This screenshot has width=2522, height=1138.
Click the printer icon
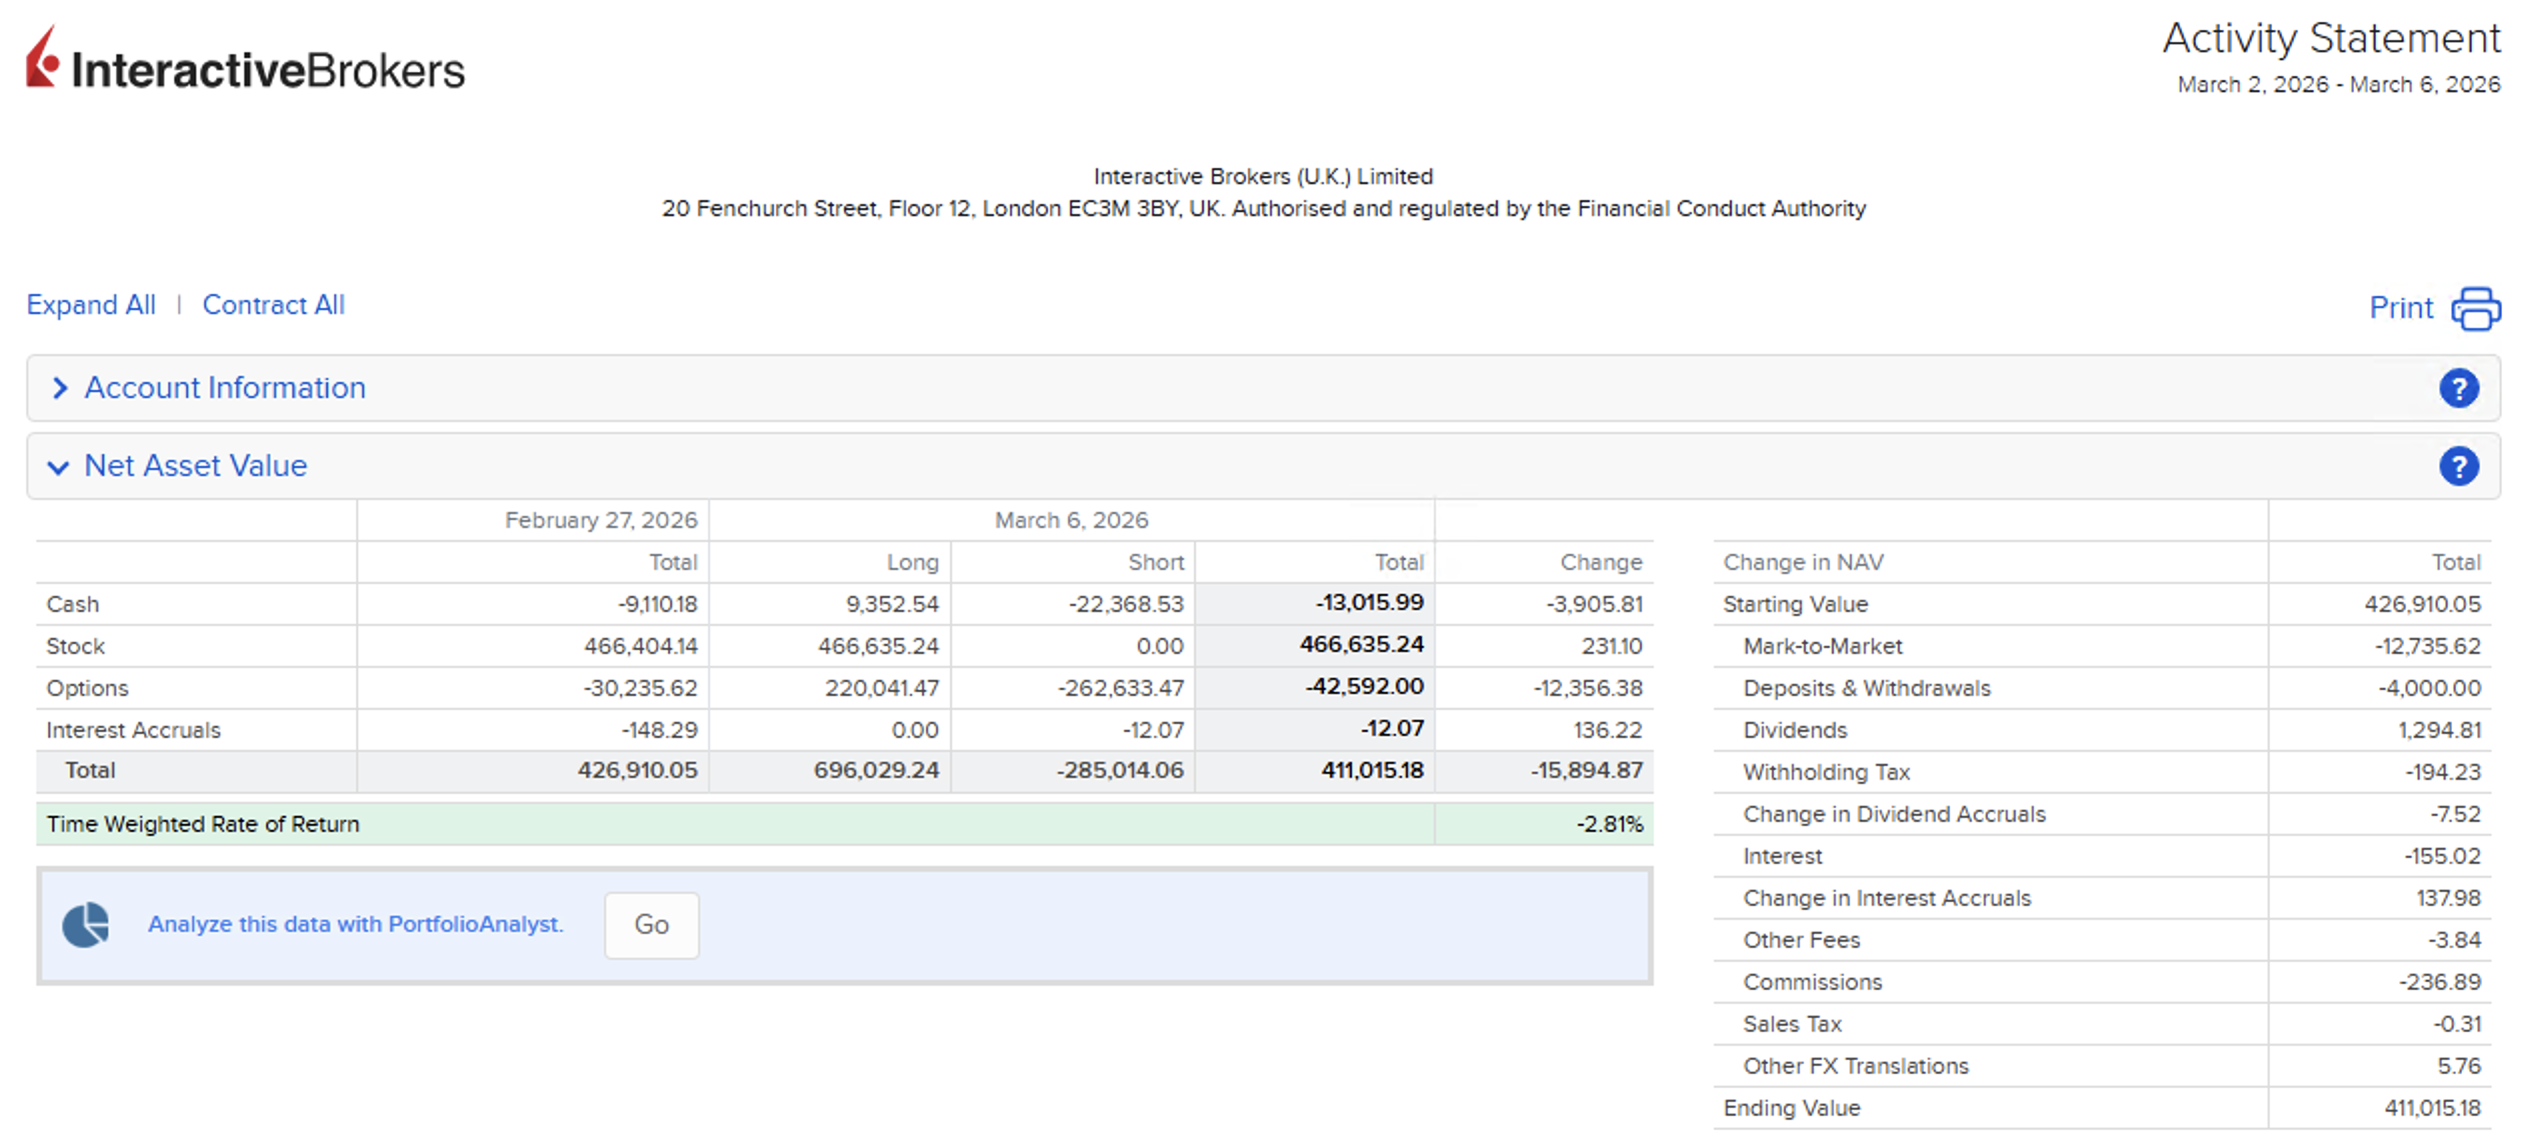point(2475,308)
